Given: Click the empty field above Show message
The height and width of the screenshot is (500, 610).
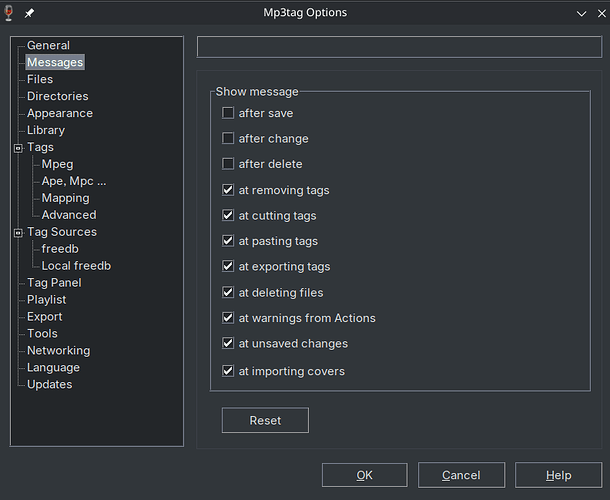Looking at the screenshot, I should 399,47.
